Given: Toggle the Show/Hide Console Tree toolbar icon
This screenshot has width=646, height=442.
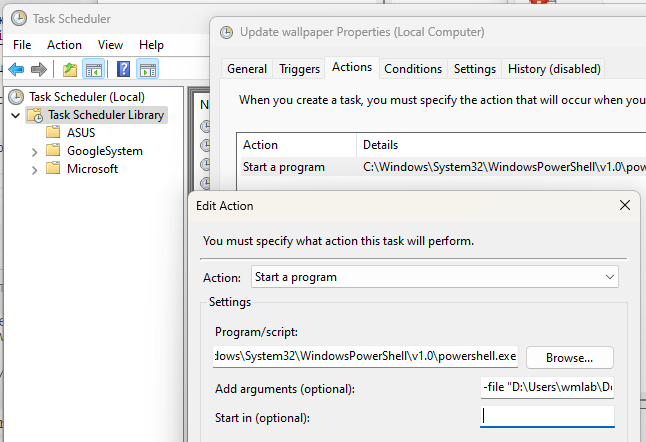Looking at the screenshot, I should (x=93, y=69).
